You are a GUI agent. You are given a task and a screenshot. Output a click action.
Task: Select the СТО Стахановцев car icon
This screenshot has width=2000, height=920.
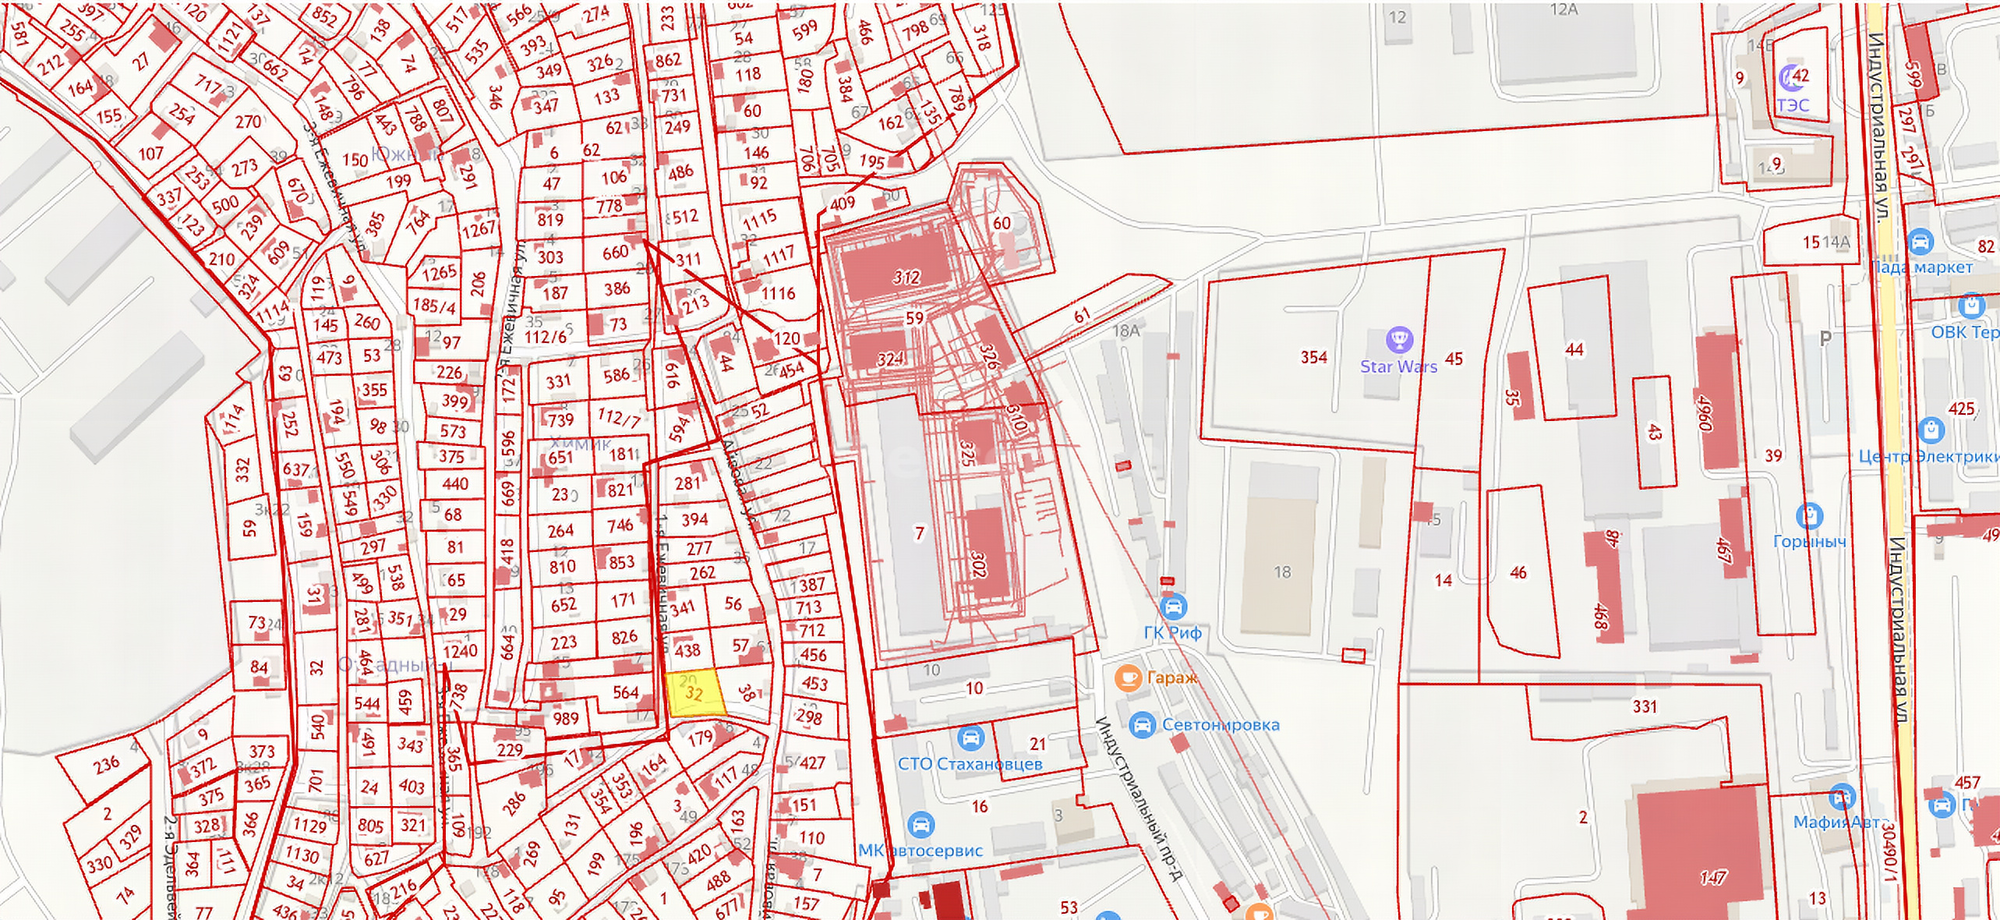[x=969, y=739]
